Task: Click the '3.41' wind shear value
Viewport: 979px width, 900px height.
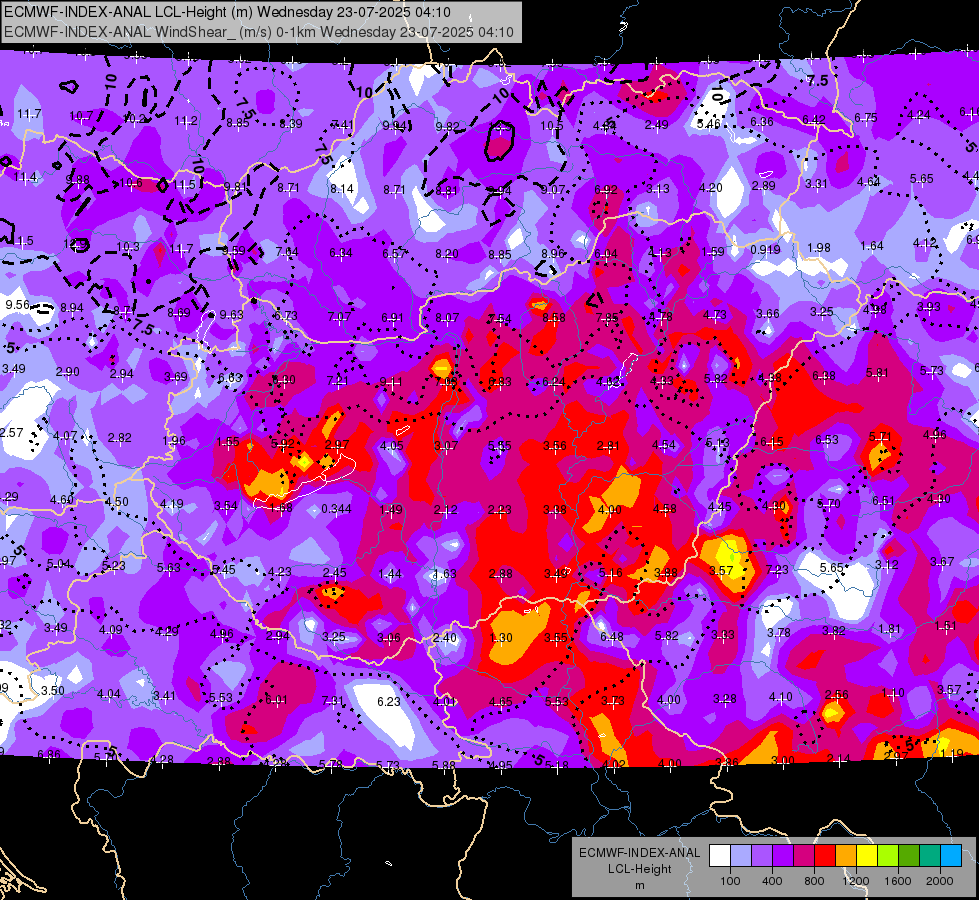Action: point(164,696)
